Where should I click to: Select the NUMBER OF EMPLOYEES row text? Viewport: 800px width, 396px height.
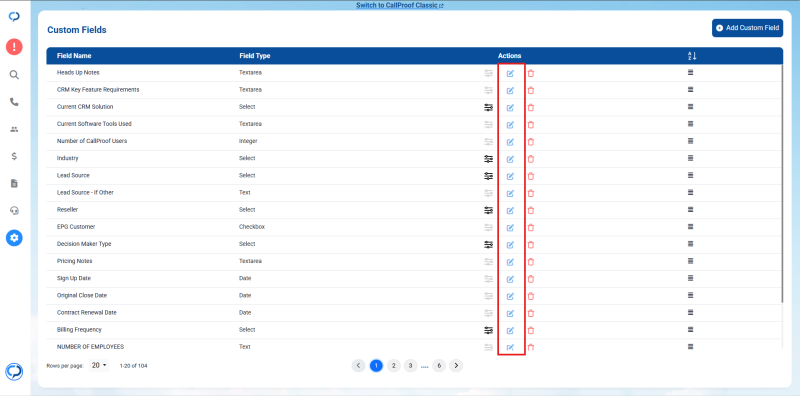point(90,346)
